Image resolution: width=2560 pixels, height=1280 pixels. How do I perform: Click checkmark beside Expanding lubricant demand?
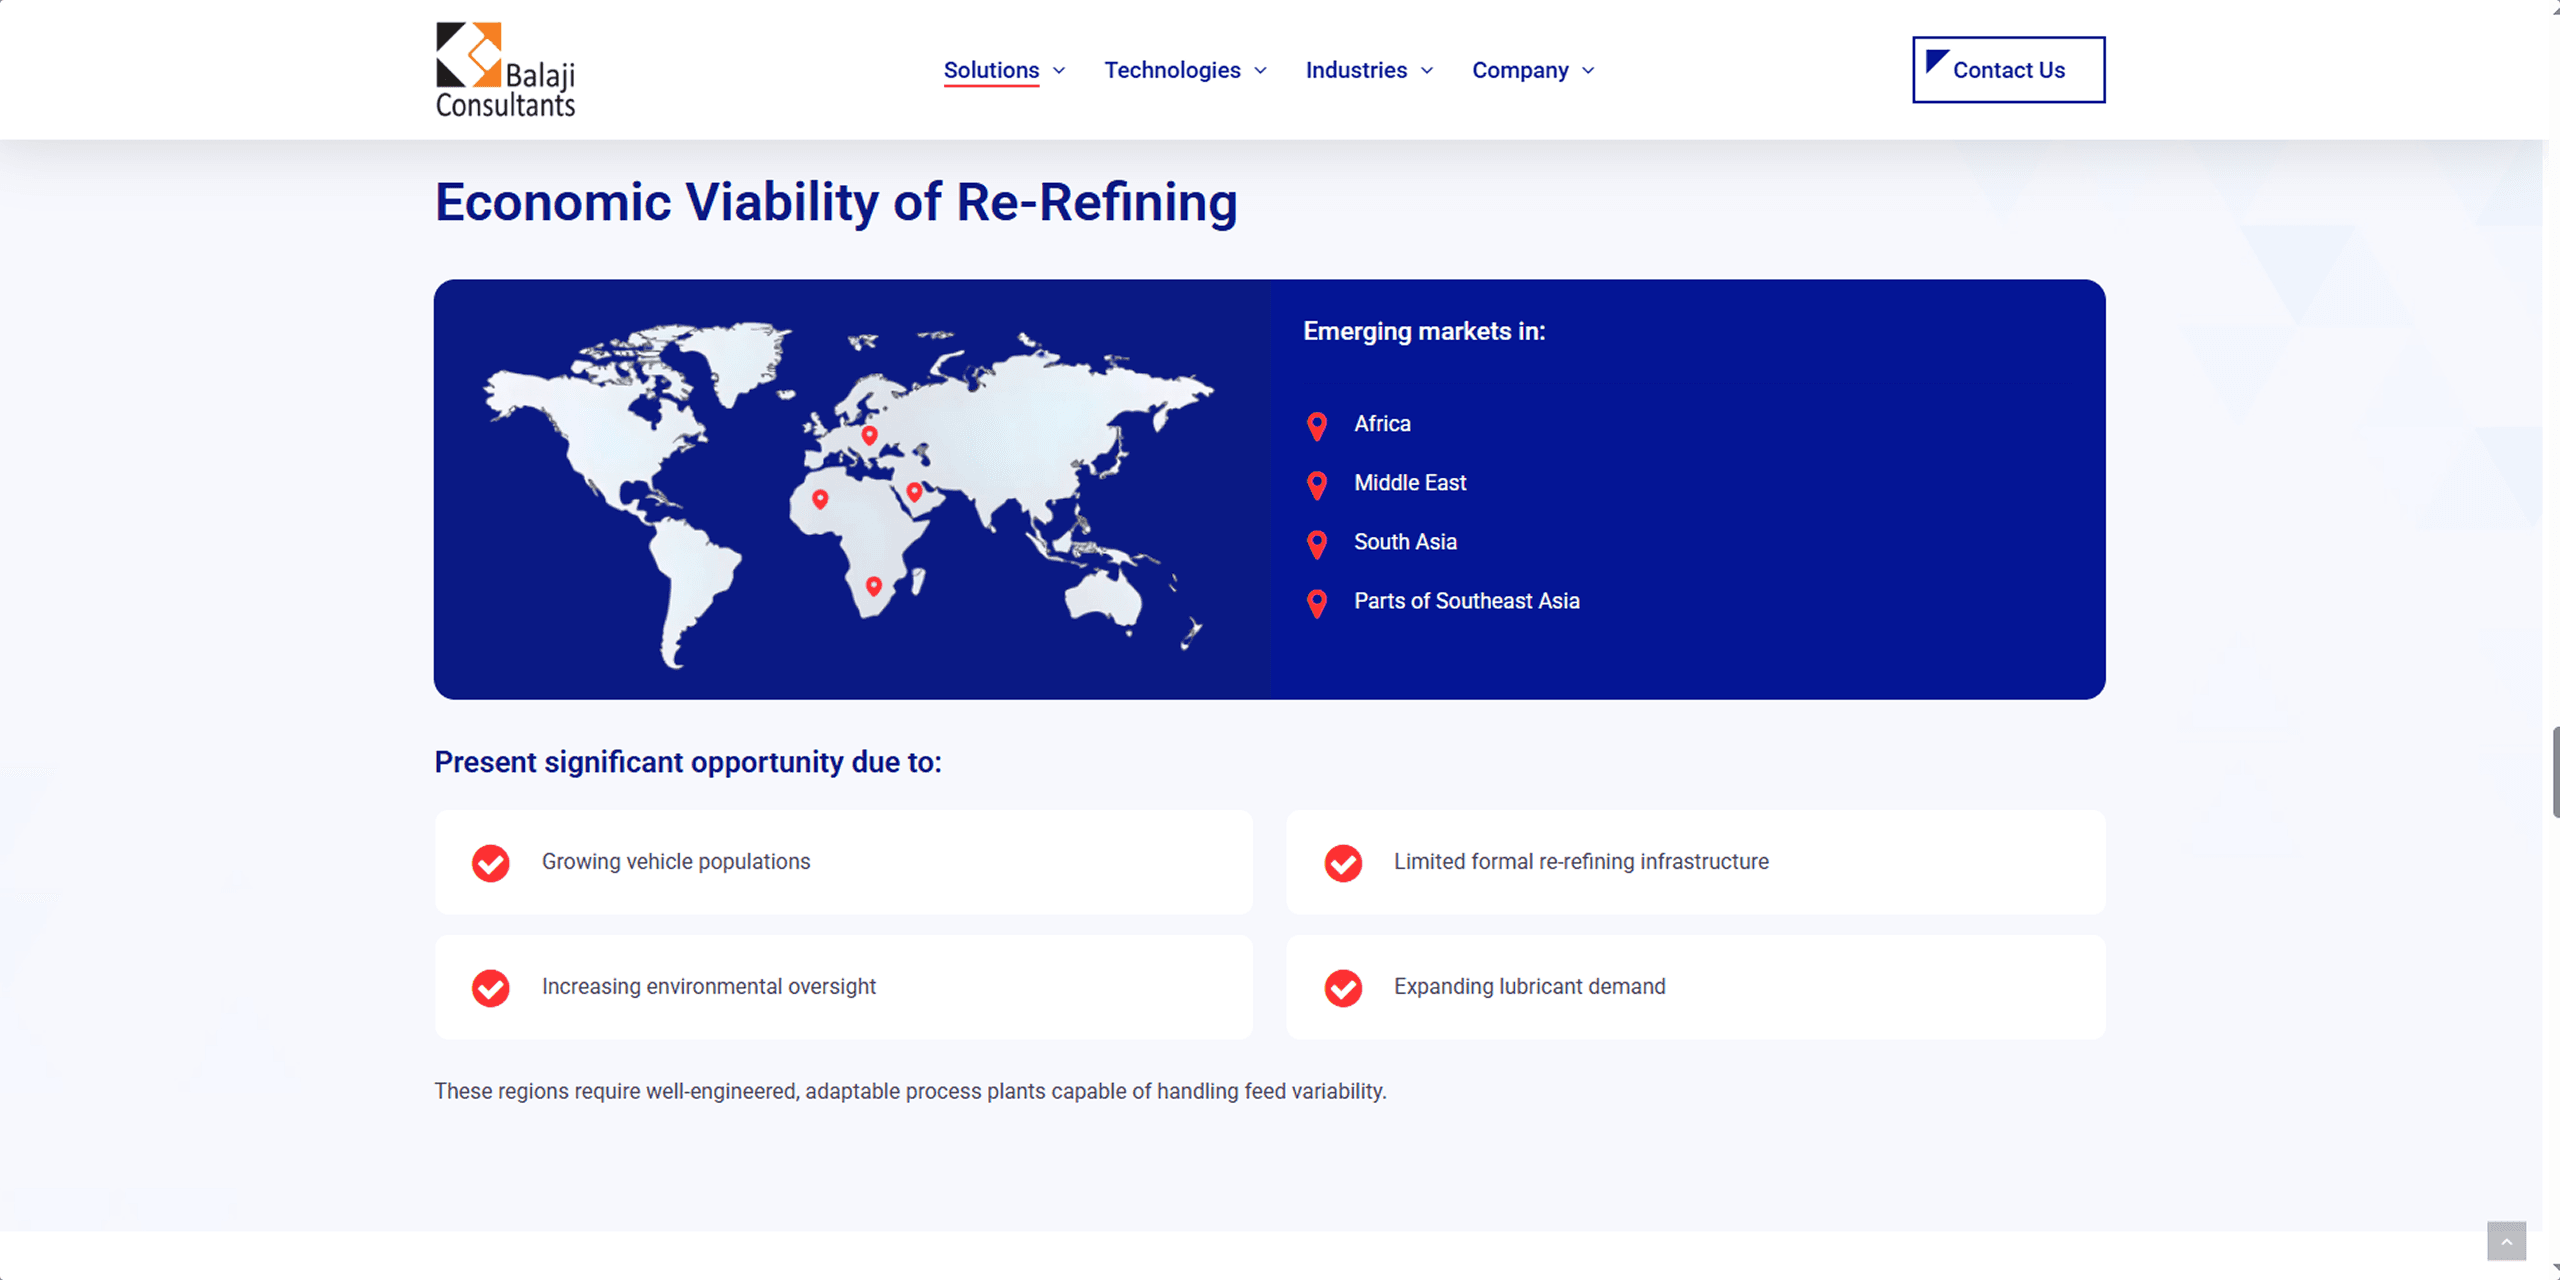click(1343, 988)
